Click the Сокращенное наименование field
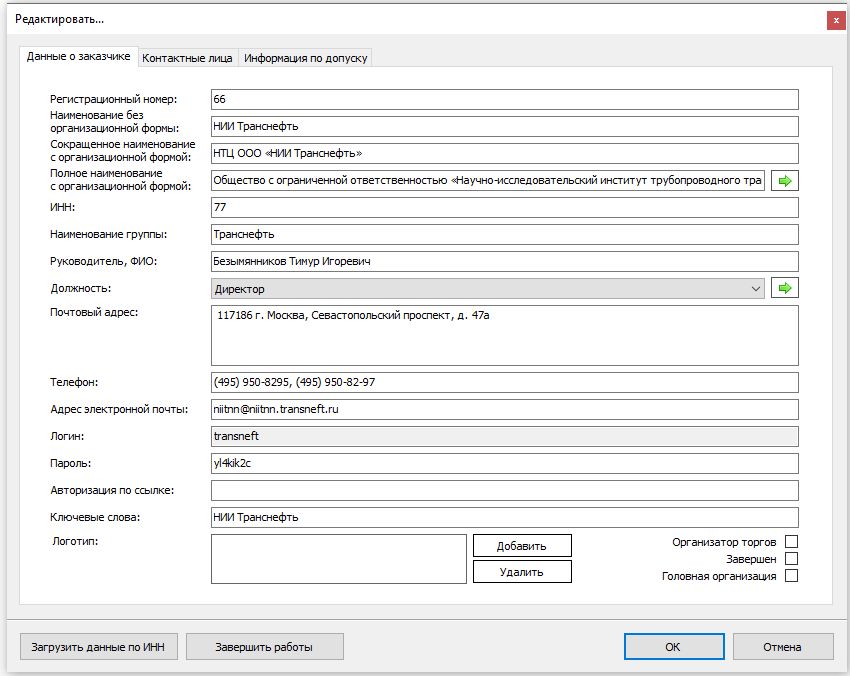 (505, 153)
